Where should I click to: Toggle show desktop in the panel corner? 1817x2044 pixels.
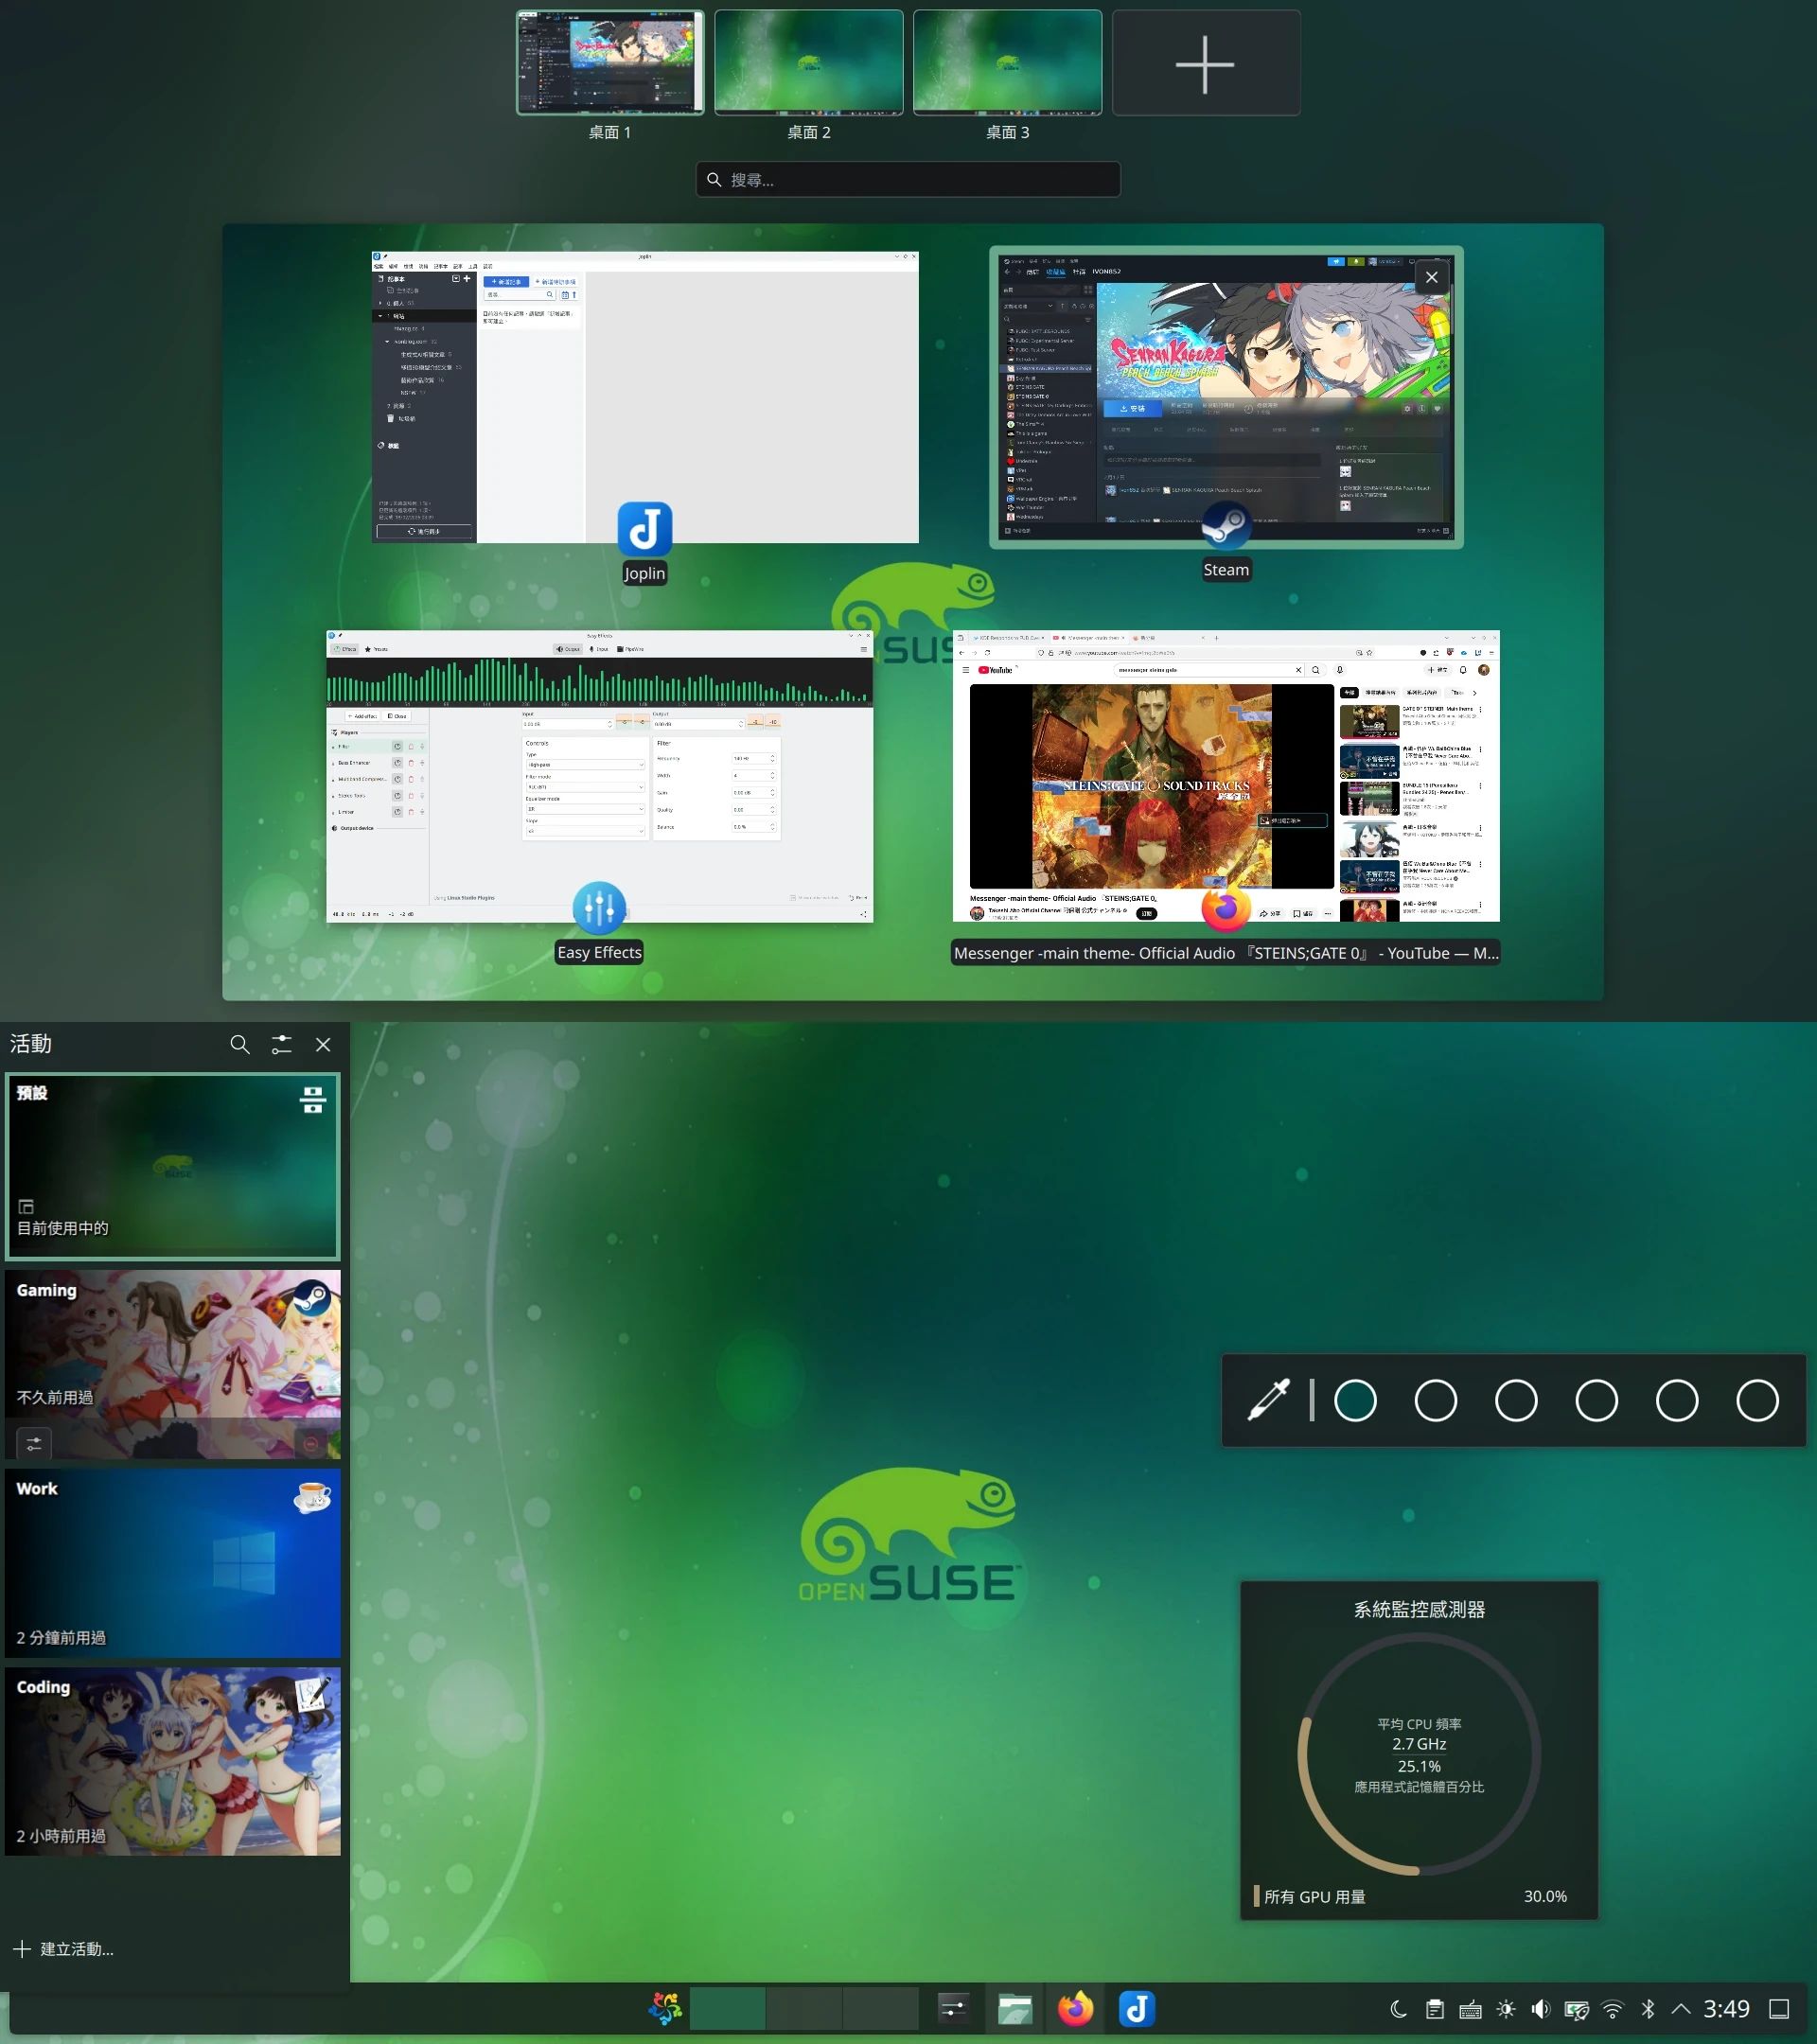tap(1779, 2009)
